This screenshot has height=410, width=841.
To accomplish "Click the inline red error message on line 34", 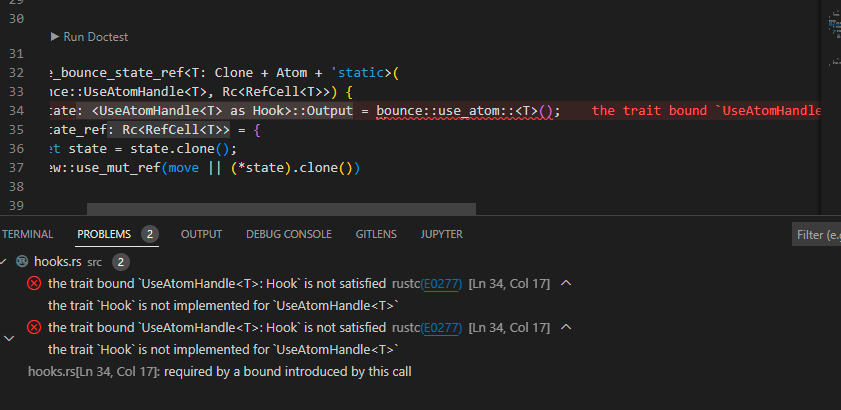I will [706, 111].
